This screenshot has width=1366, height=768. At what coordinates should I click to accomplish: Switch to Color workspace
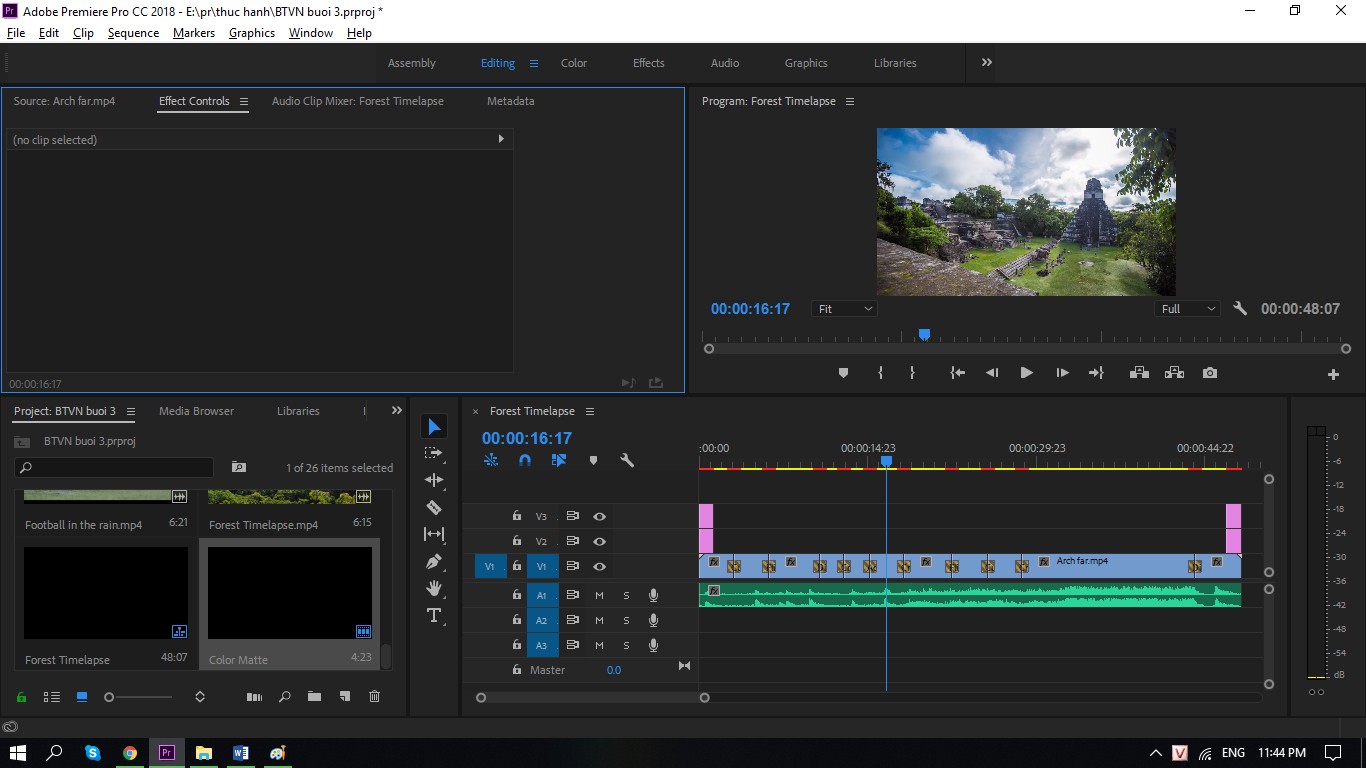click(x=574, y=63)
